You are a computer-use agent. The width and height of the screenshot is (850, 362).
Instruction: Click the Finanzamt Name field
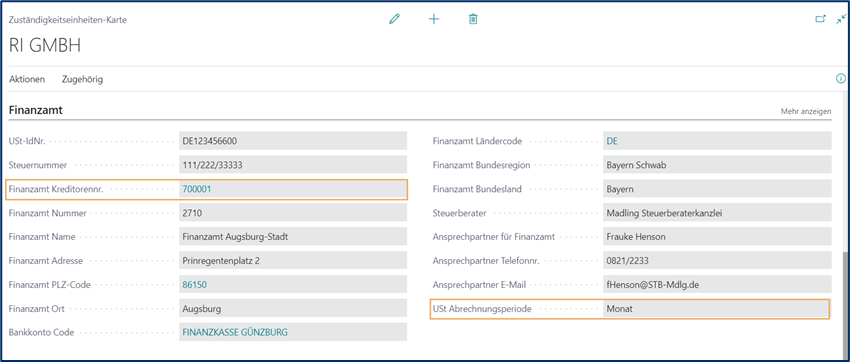point(293,237)
